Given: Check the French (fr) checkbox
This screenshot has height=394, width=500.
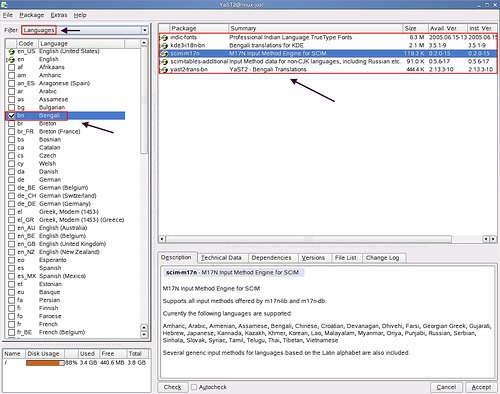Looking at the screenshot, I should click(12, 324).
